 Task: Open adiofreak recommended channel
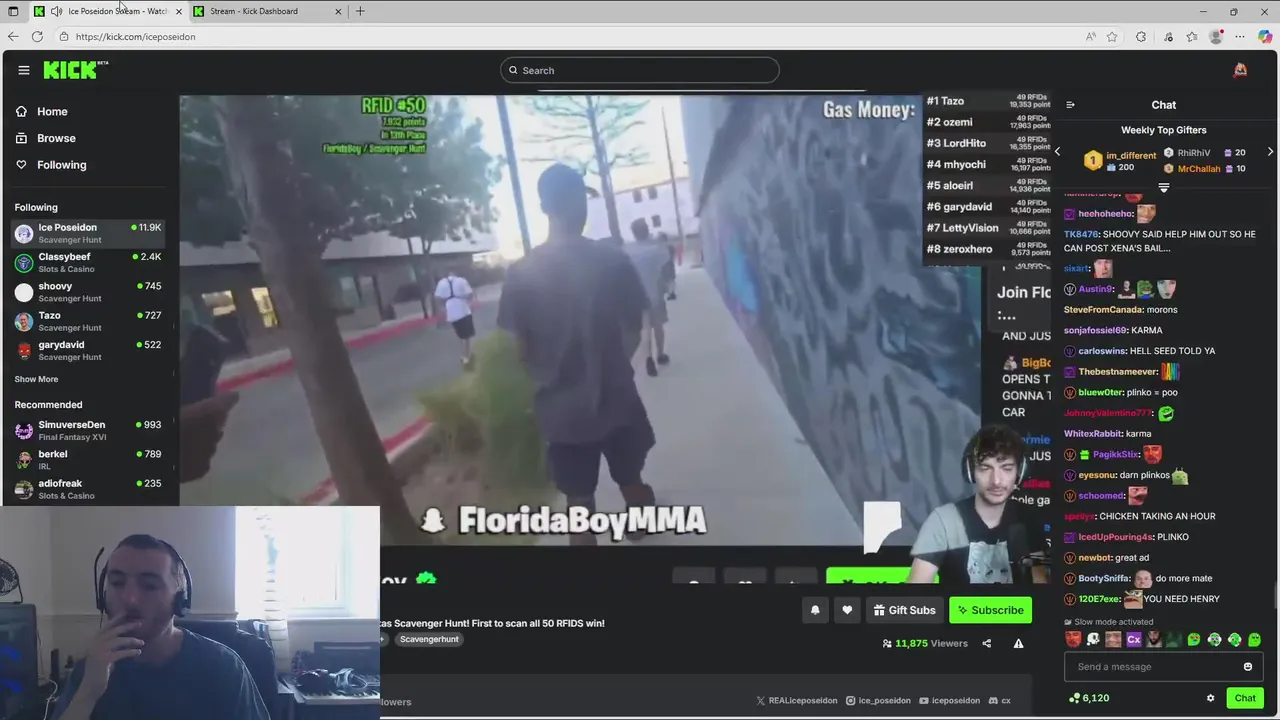(88, 489)
